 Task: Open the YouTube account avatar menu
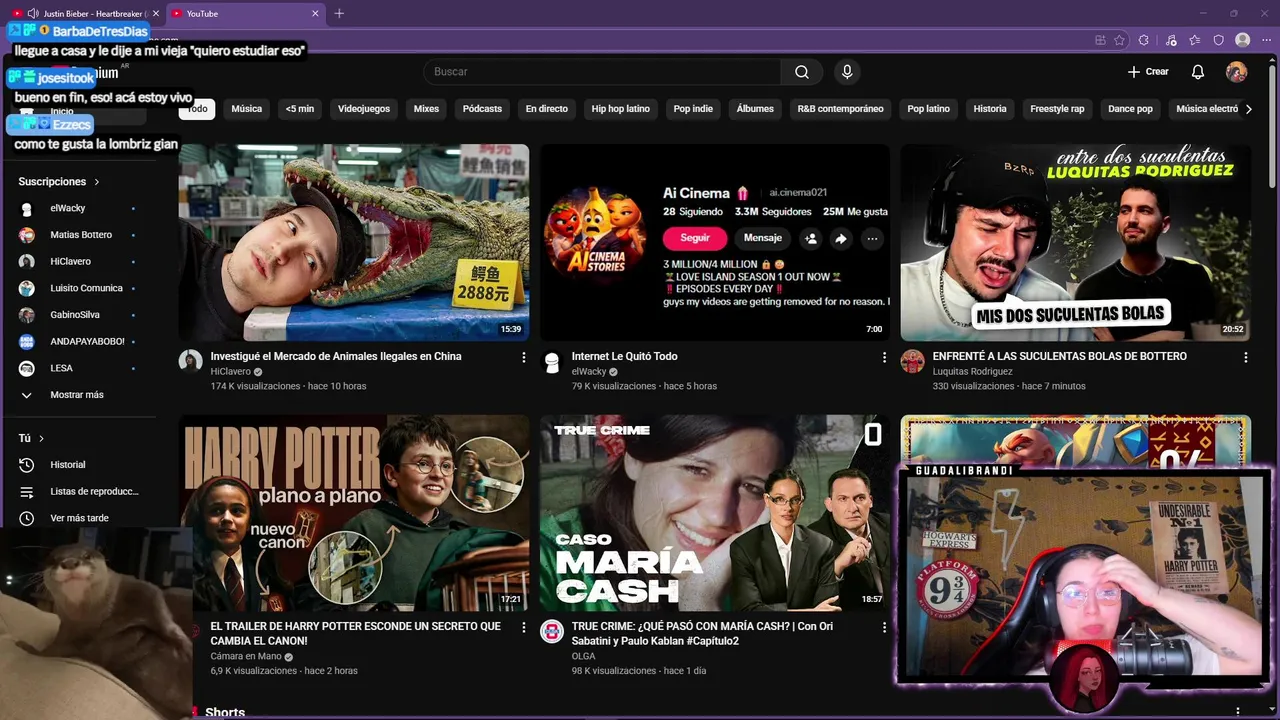(1237, 72)
